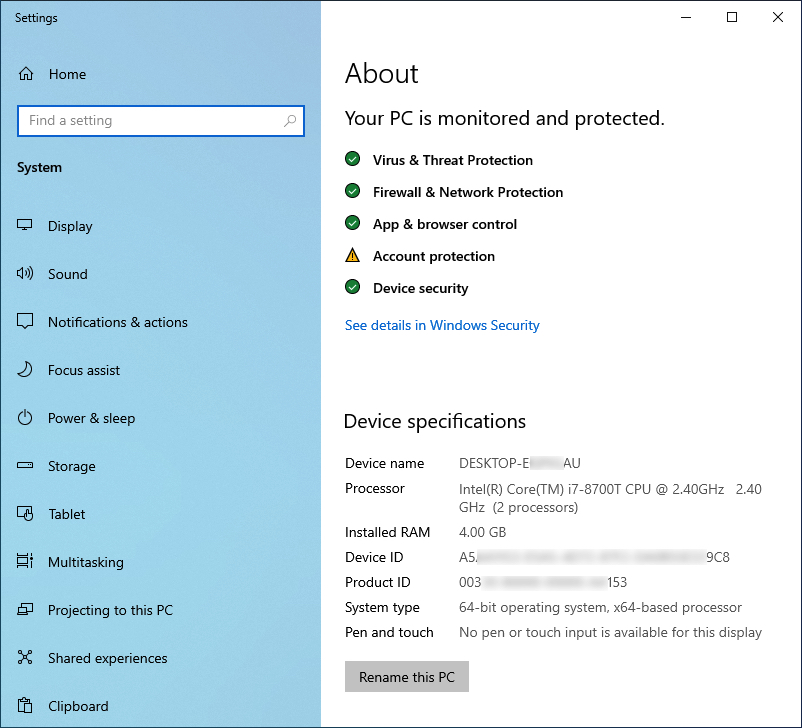The height and width of the screenshot is (728, 802).
Task: Open Storage settings
Action: 71,466
